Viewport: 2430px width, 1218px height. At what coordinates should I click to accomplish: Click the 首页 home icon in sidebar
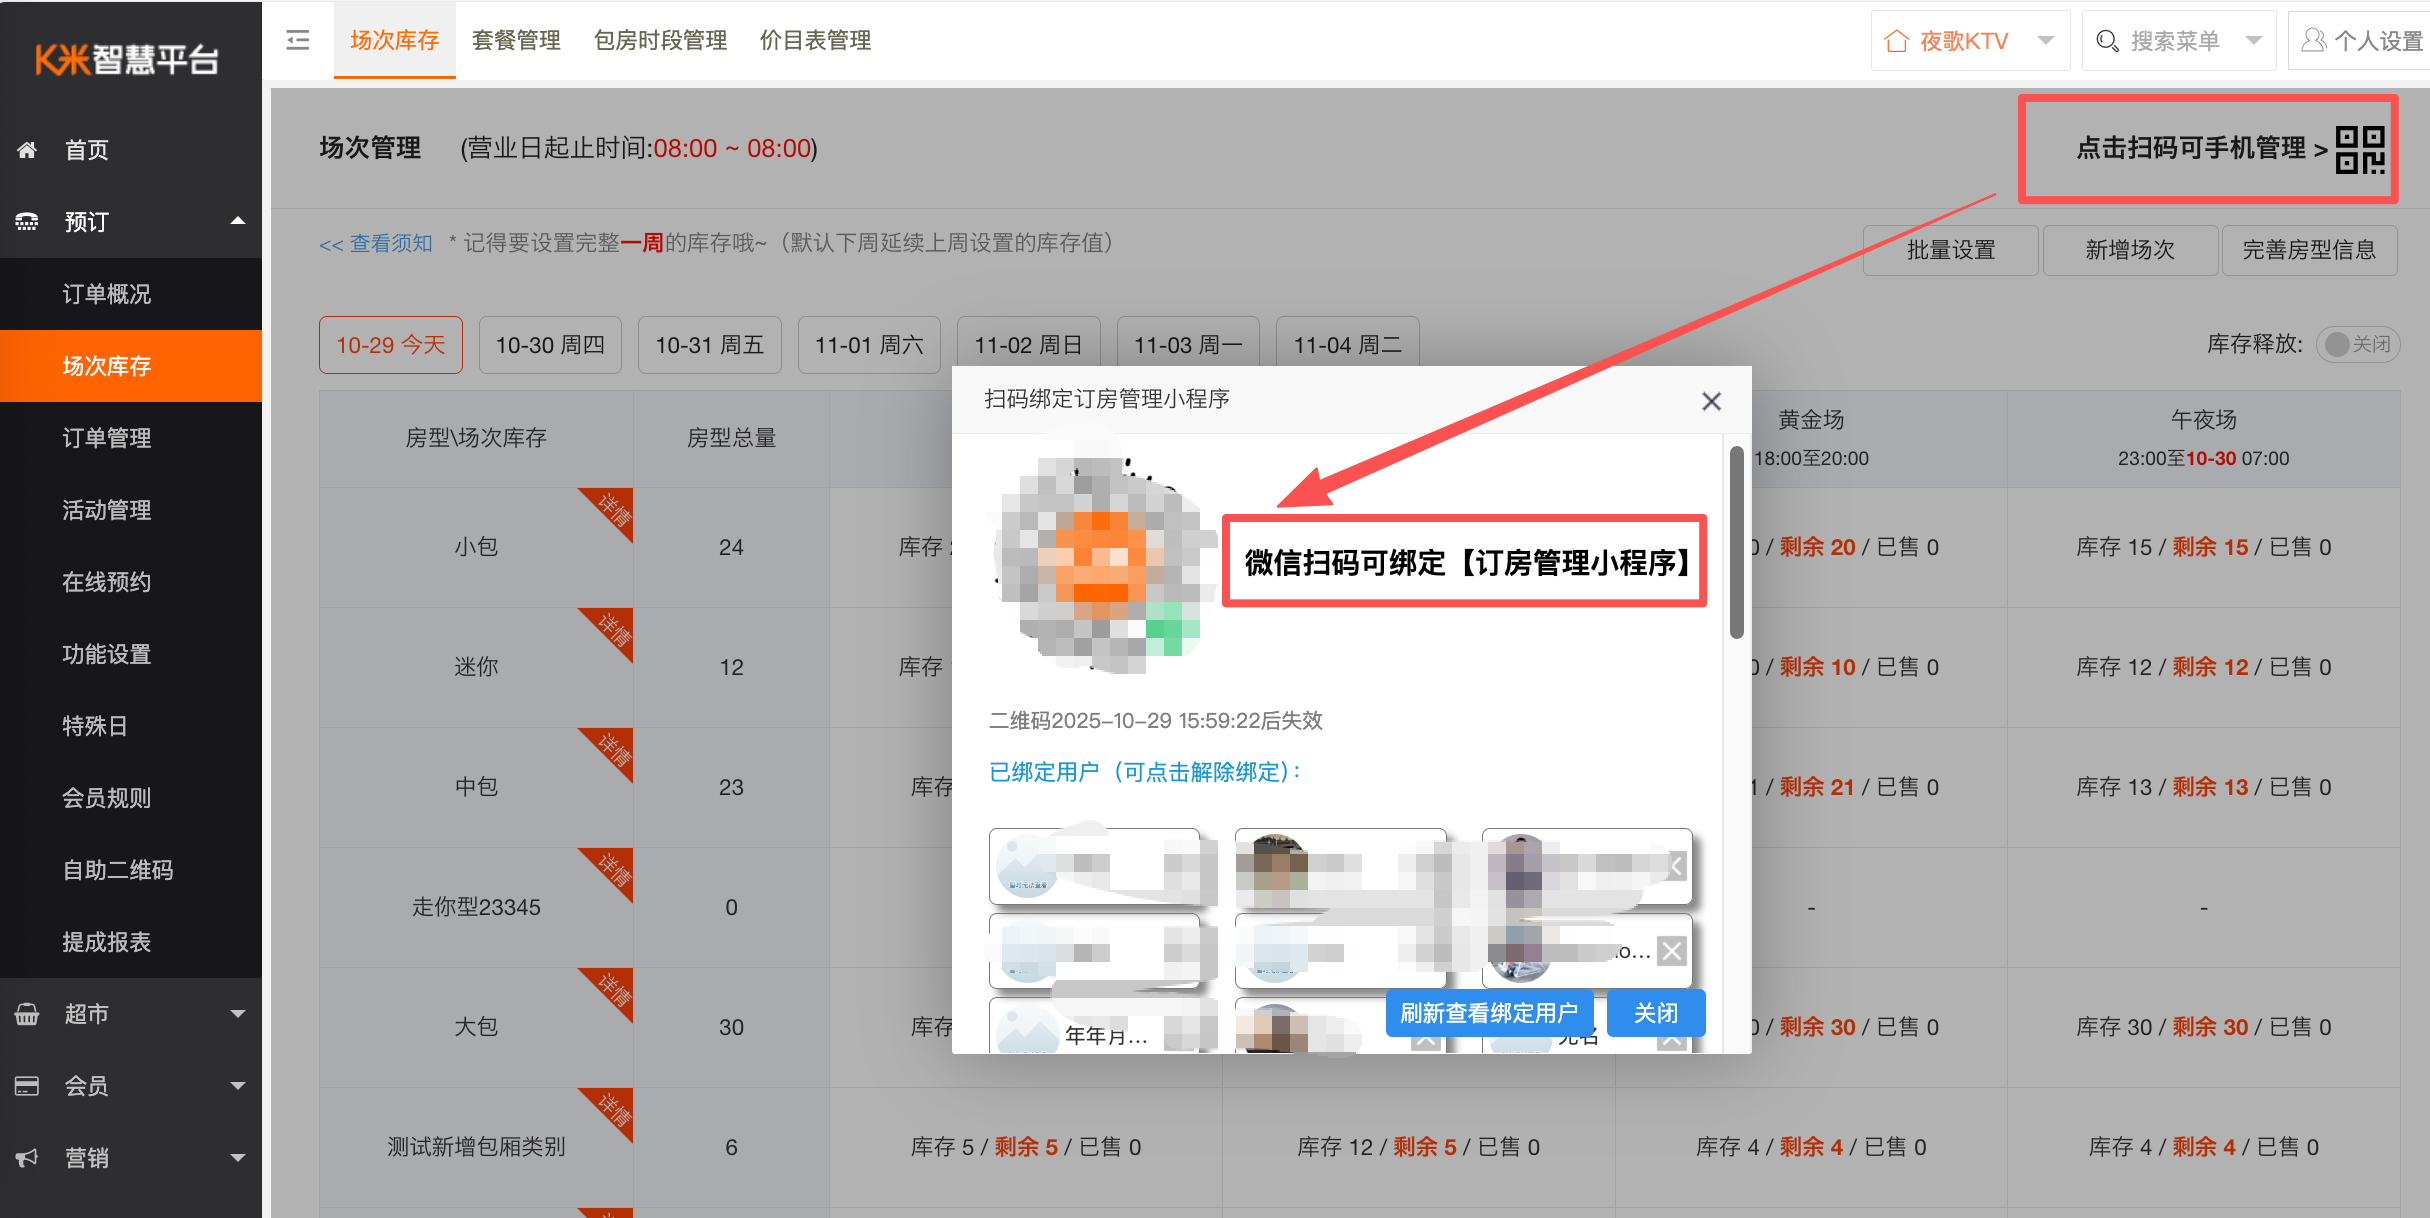coord(27,149)
